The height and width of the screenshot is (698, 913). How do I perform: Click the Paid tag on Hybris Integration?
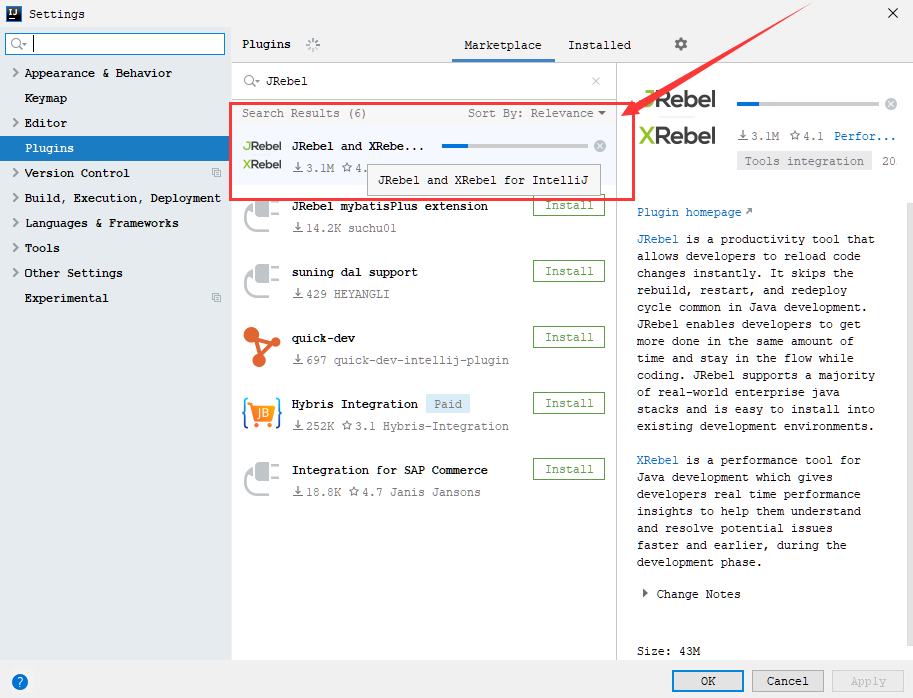click(x=448, y=404)
